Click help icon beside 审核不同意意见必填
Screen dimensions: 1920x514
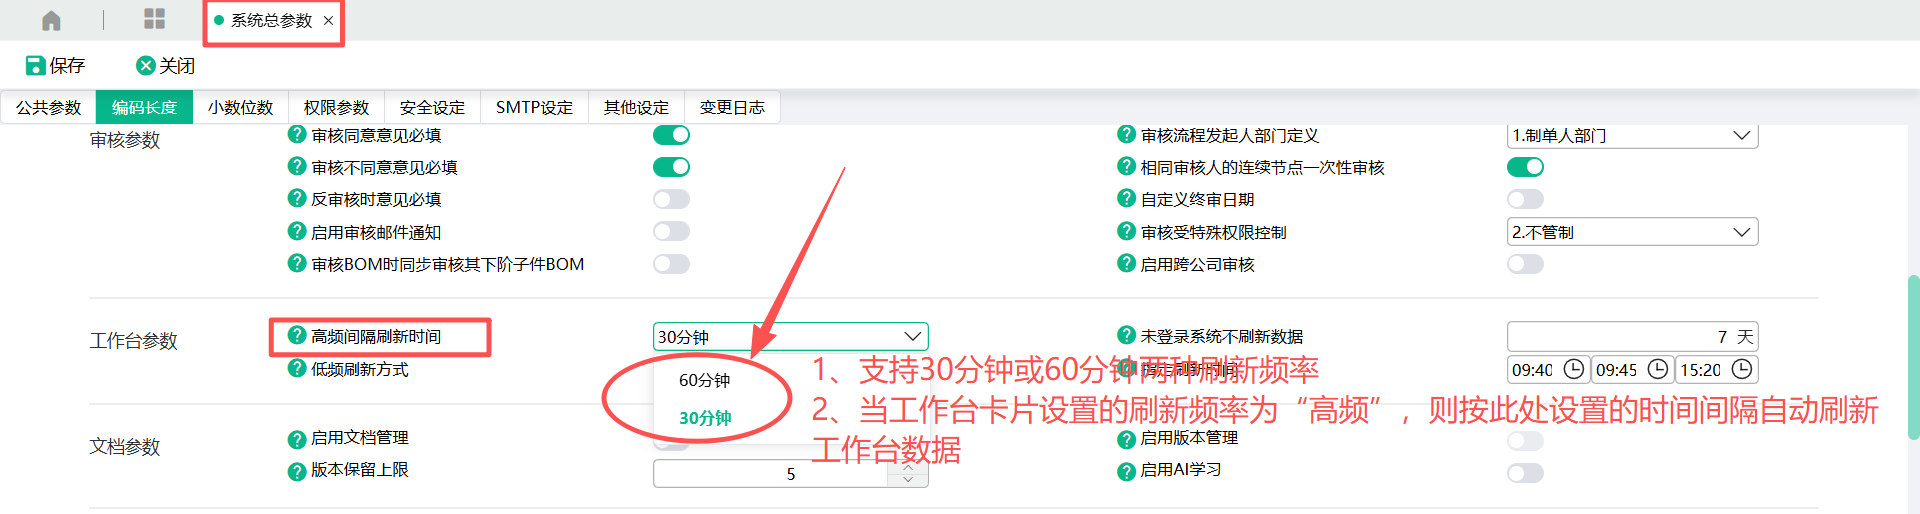coord(297,167)
